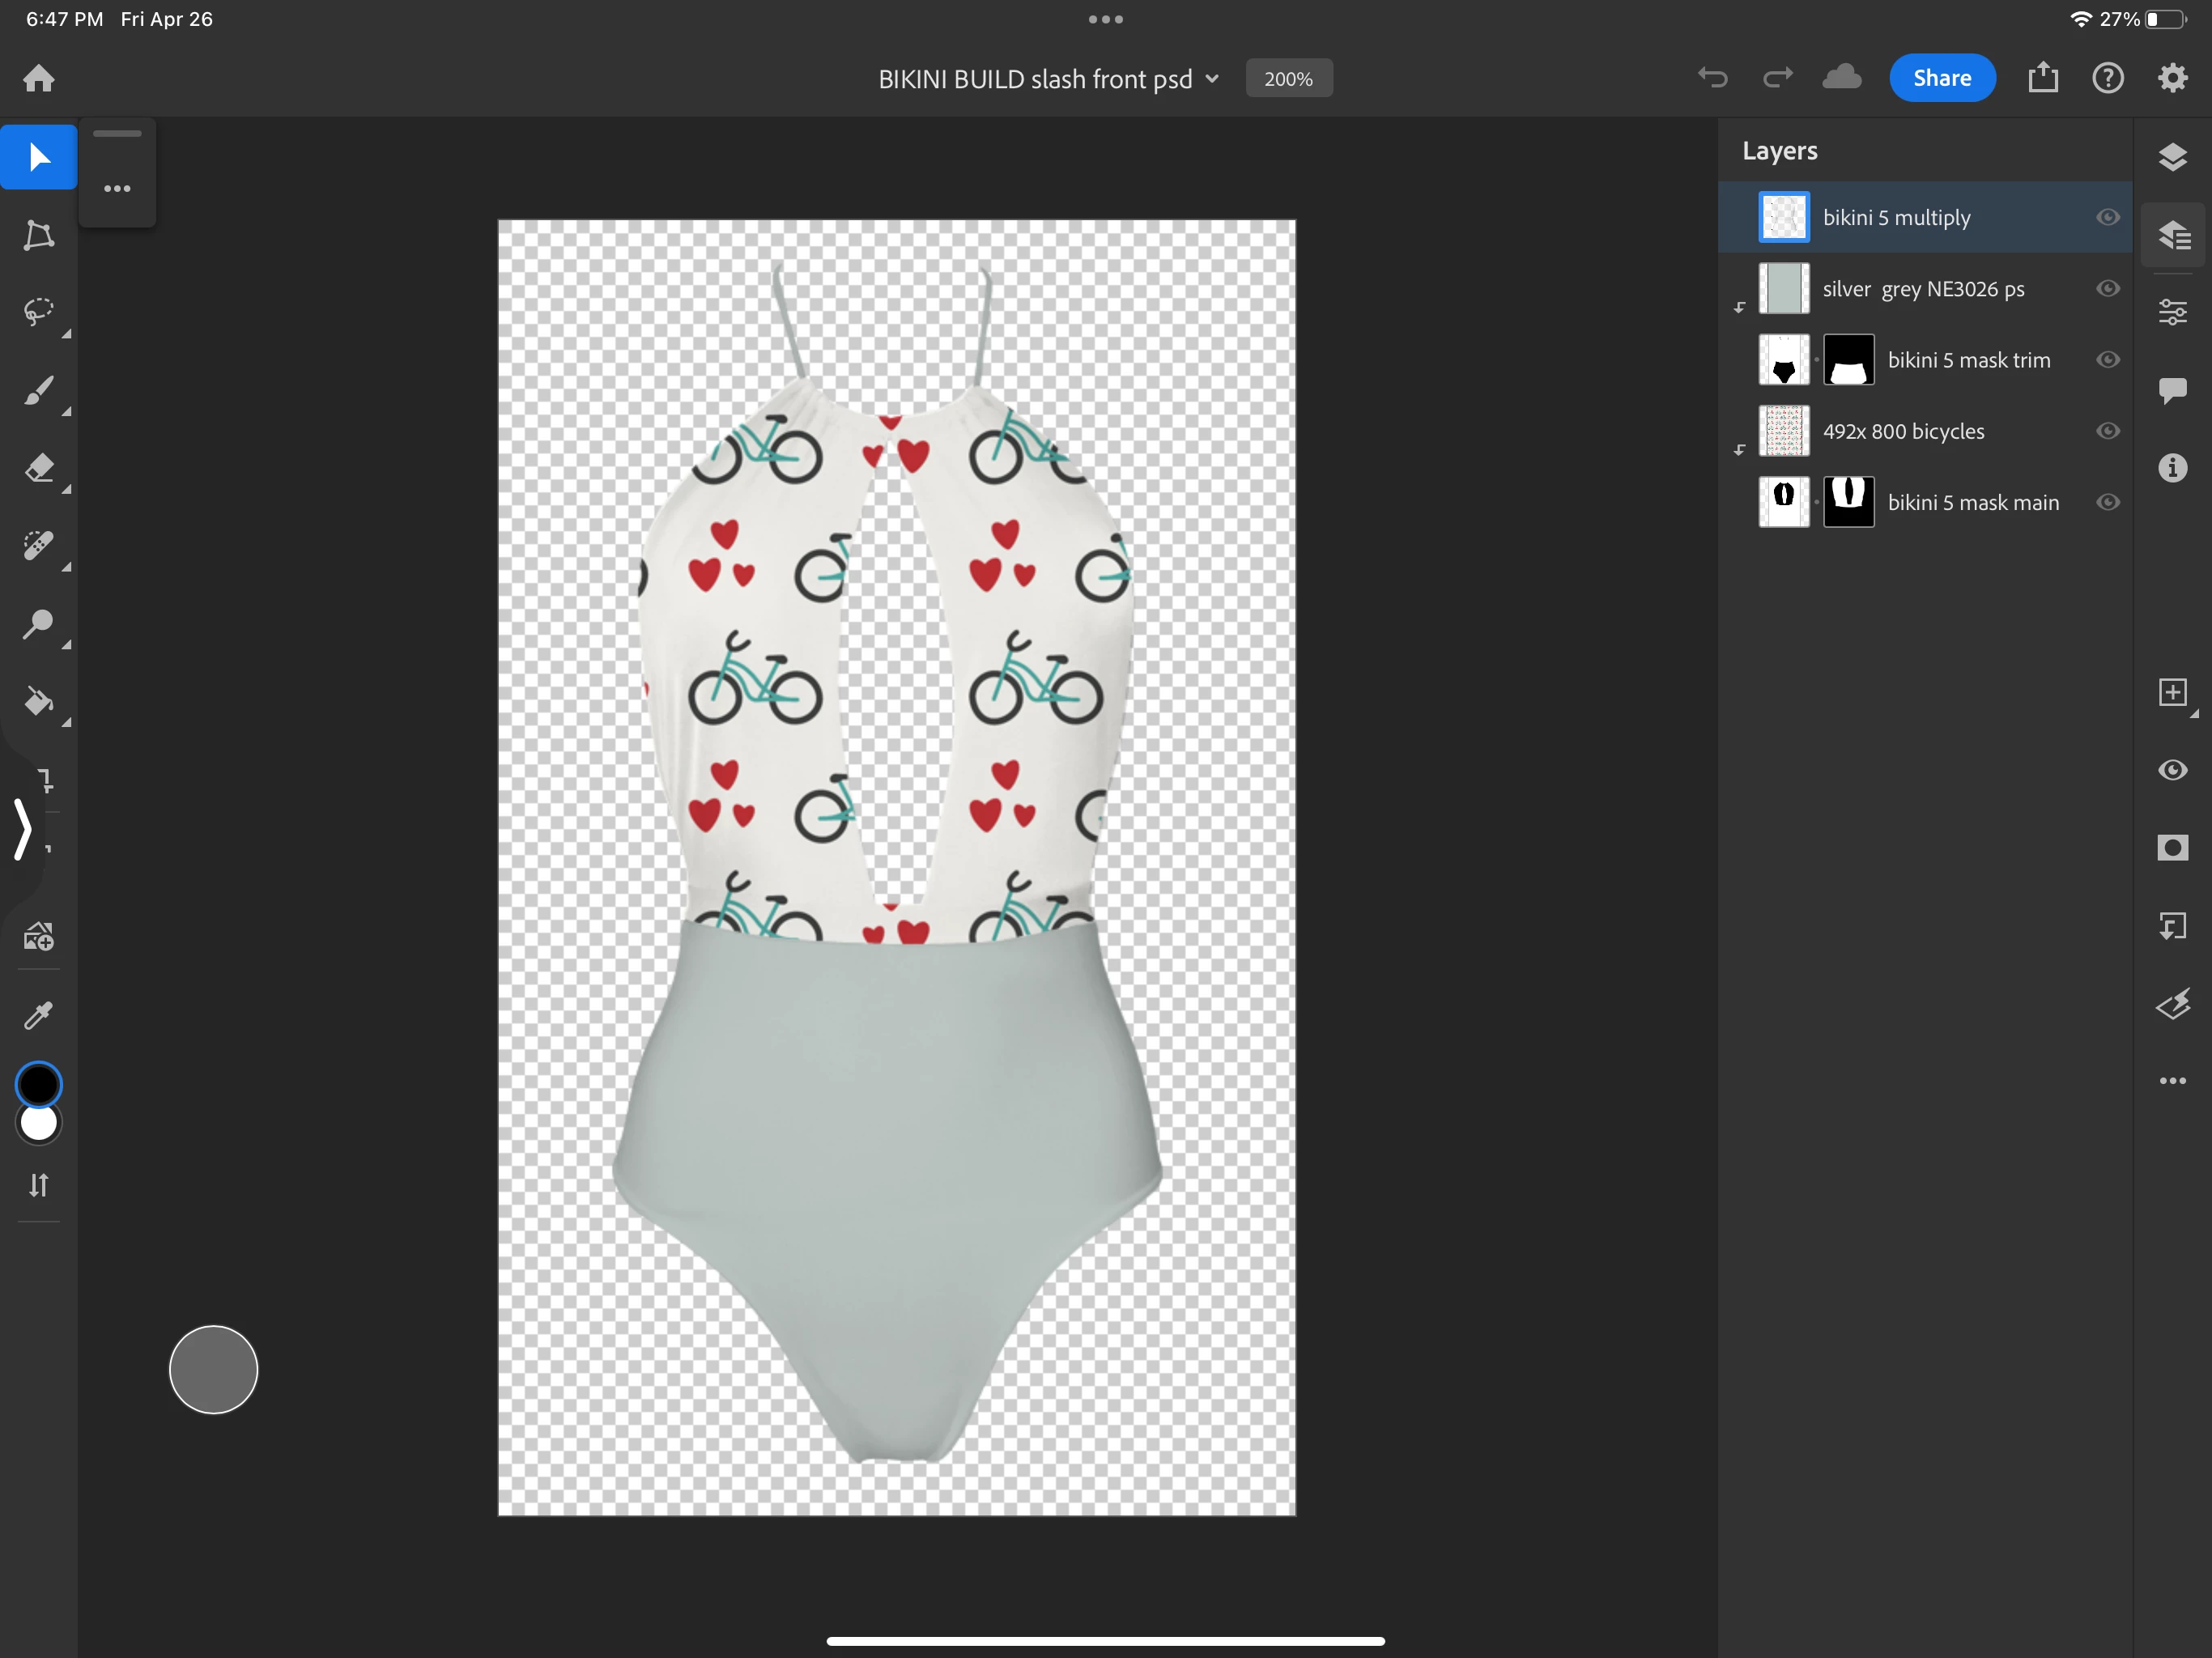Viewport: 2212px width, 1658px height.
Task: Select the Brush tool
Action: (x=38, y=390)
